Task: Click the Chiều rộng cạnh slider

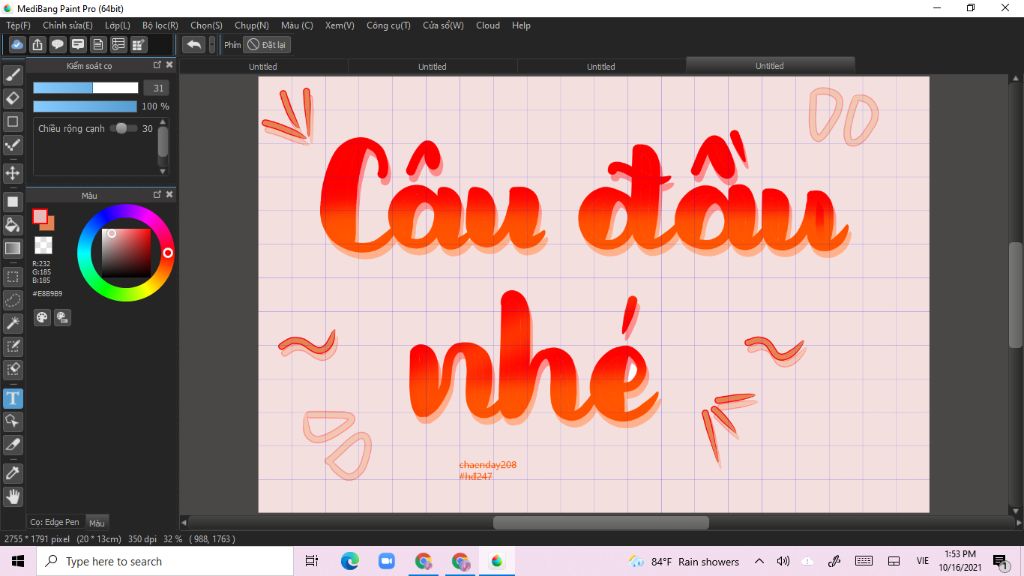Action: pyautogui.click(x=123, y=129)
